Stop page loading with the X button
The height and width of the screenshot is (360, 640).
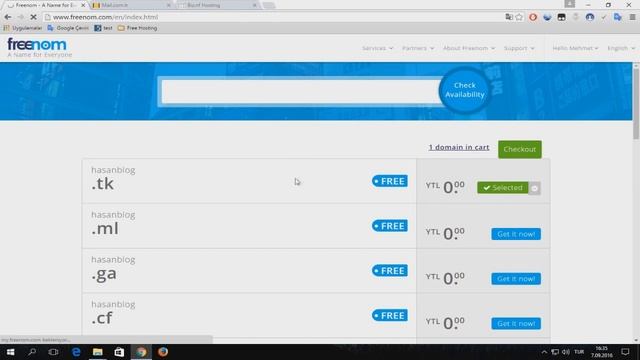tap(33, 17)
